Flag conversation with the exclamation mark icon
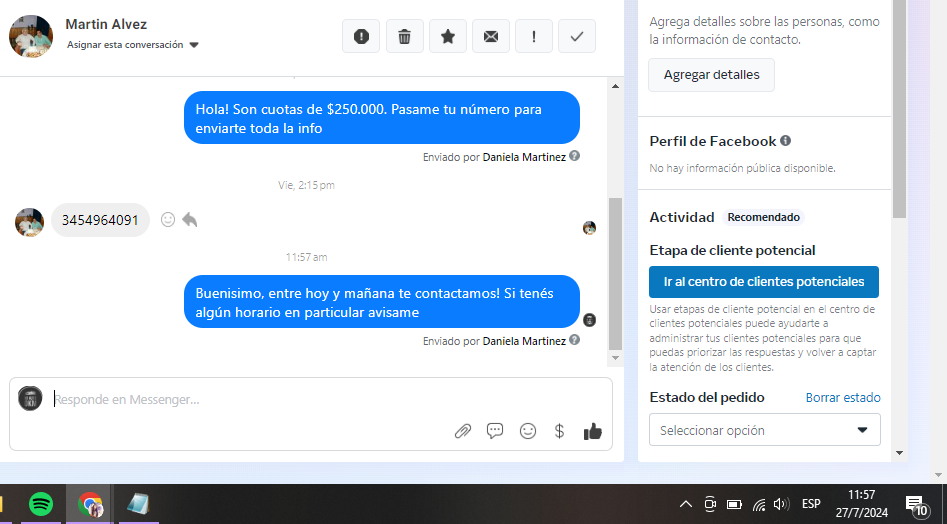The image size is (947, 524). click(534, 37)
